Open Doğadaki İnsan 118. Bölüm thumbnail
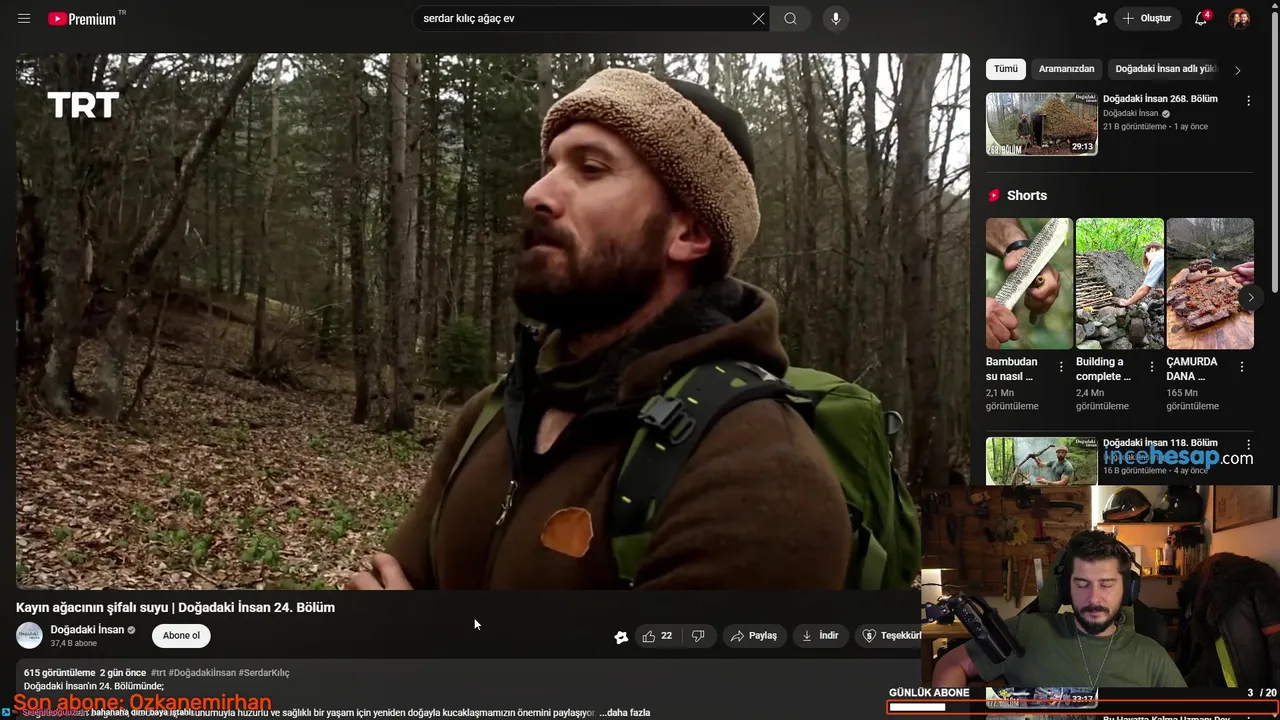Image resolution: width=1280 pixels, height=720 pixels. coord(1041,461)
